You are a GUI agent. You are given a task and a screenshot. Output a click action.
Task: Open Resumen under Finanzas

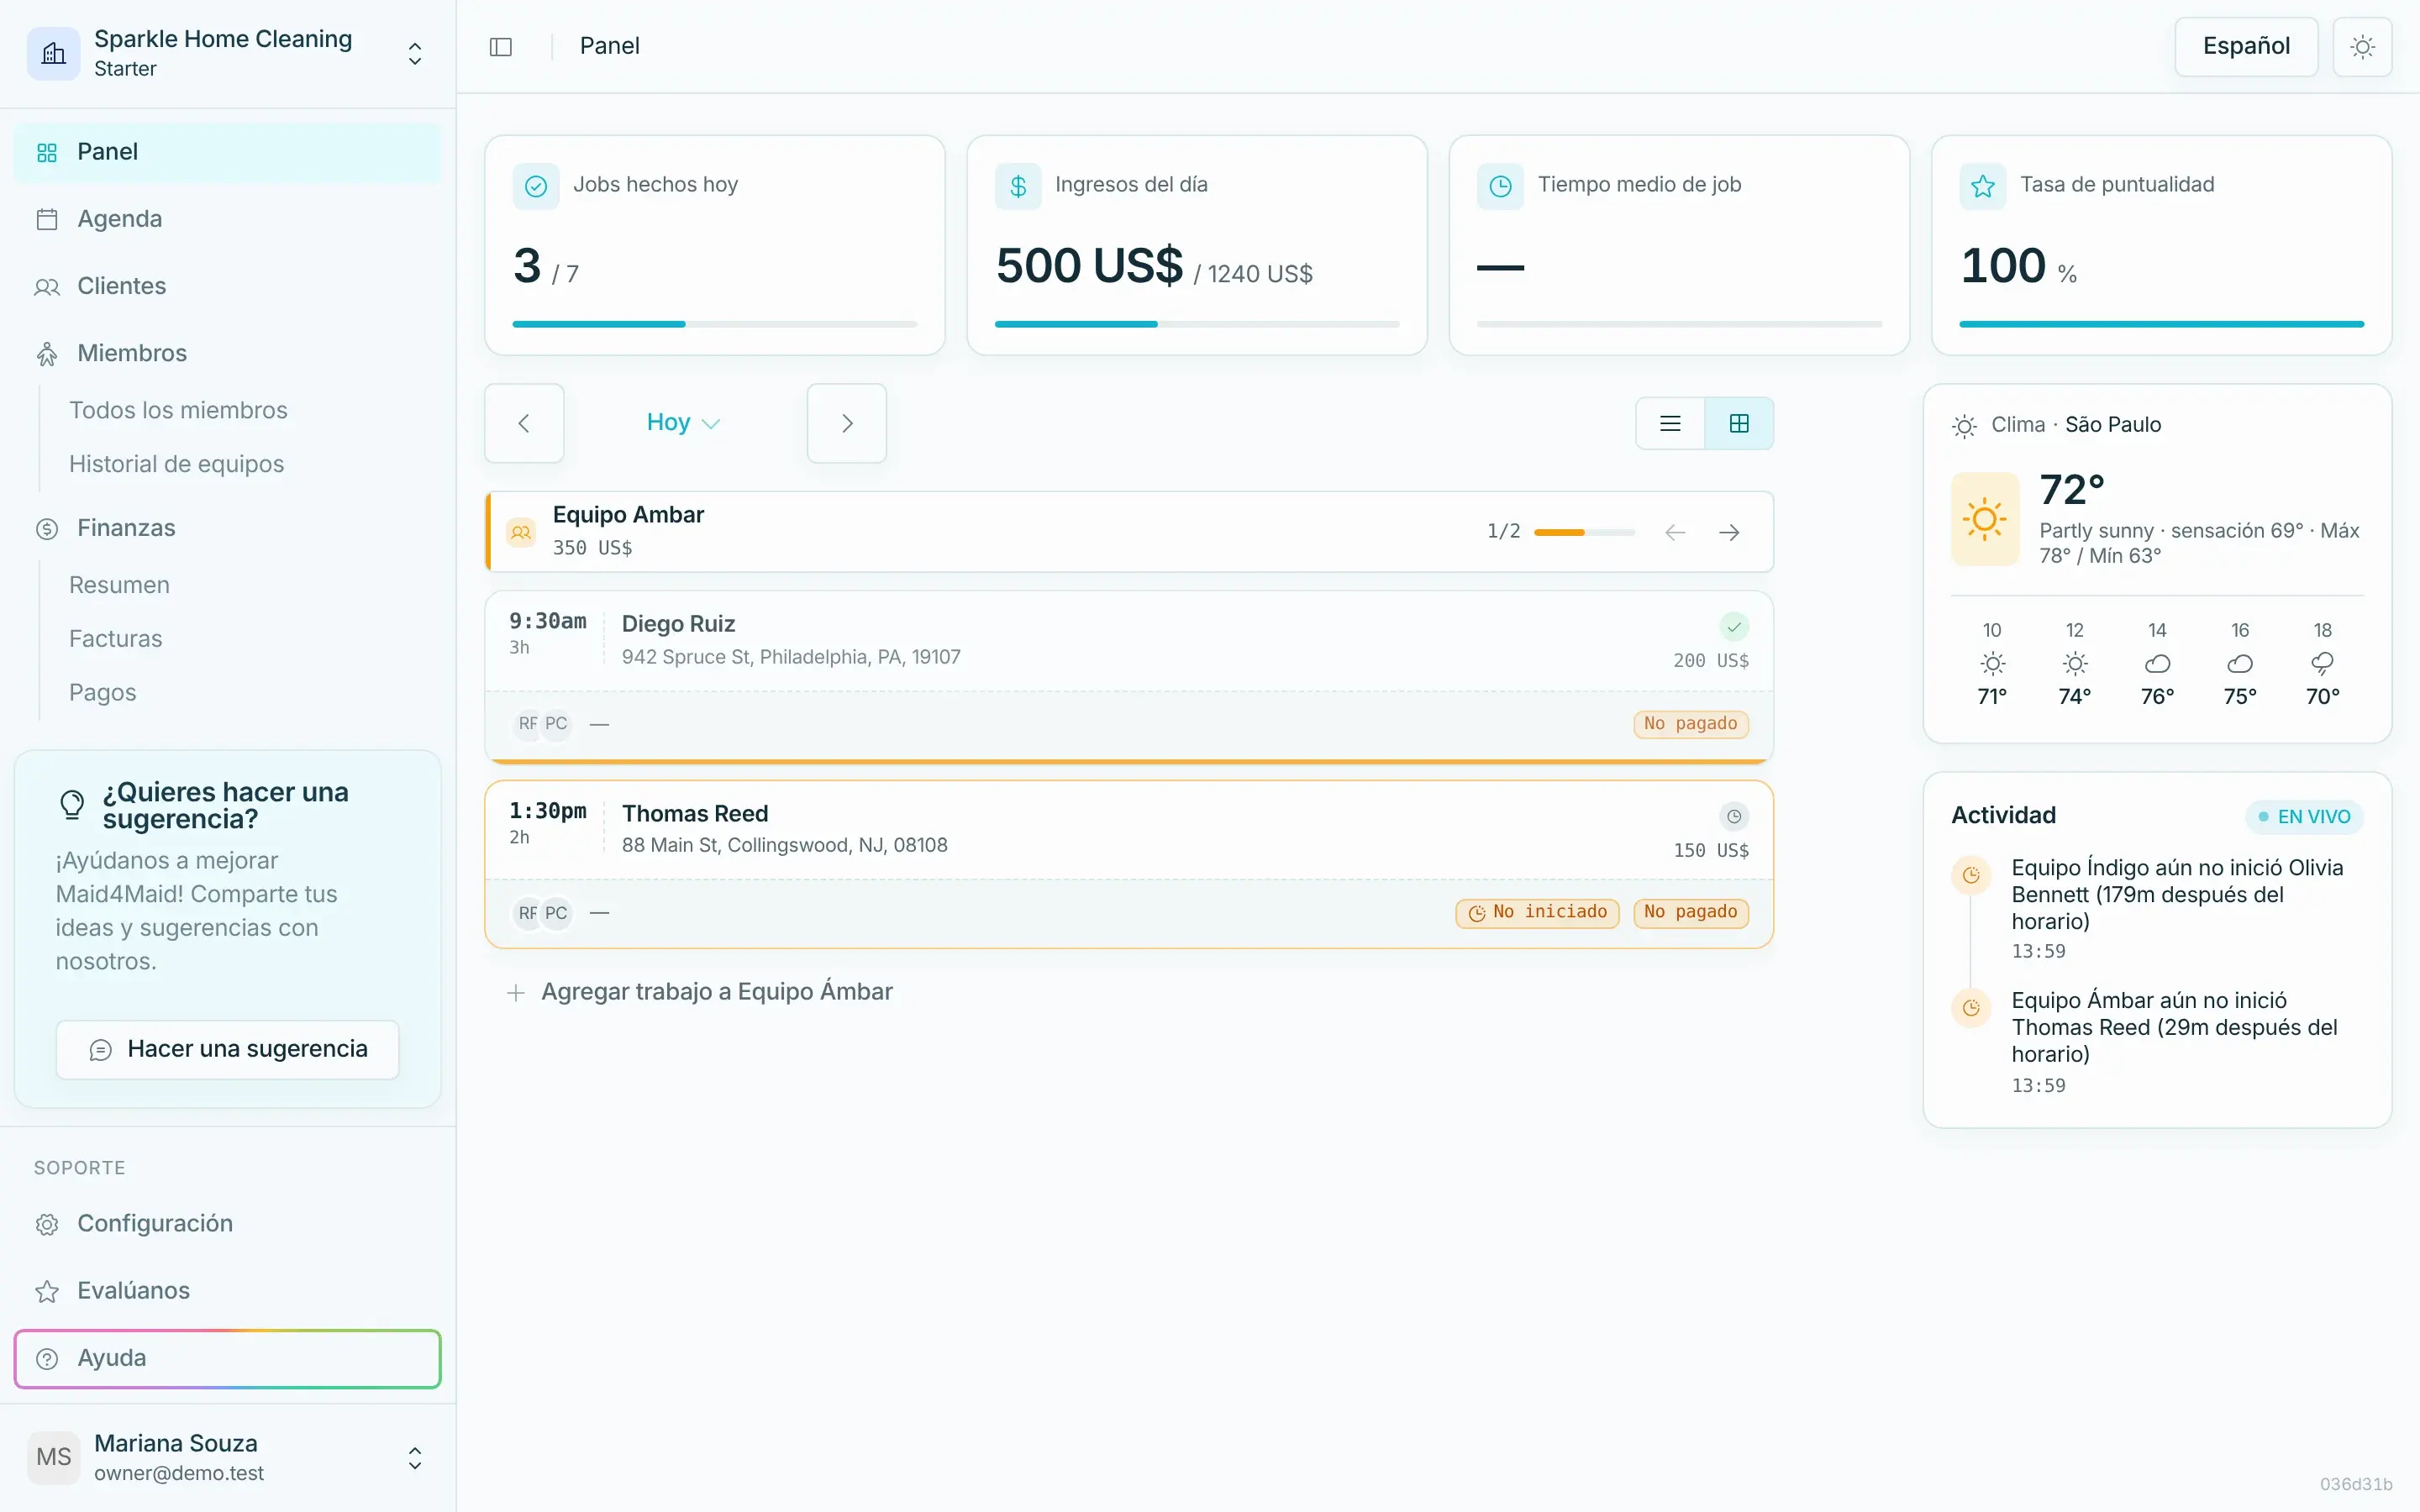point(119,585)
